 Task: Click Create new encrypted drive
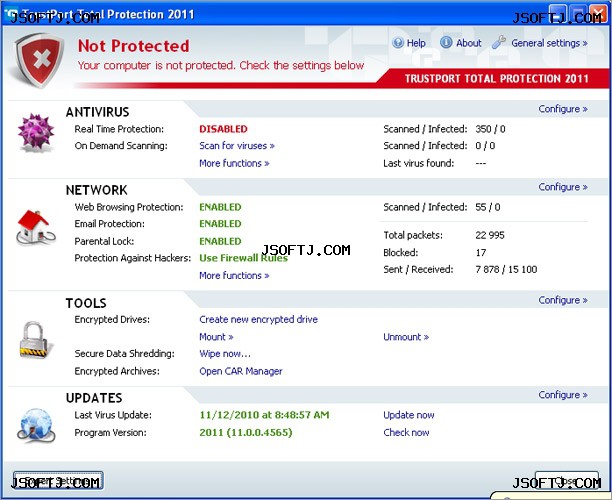click(258, 320)
